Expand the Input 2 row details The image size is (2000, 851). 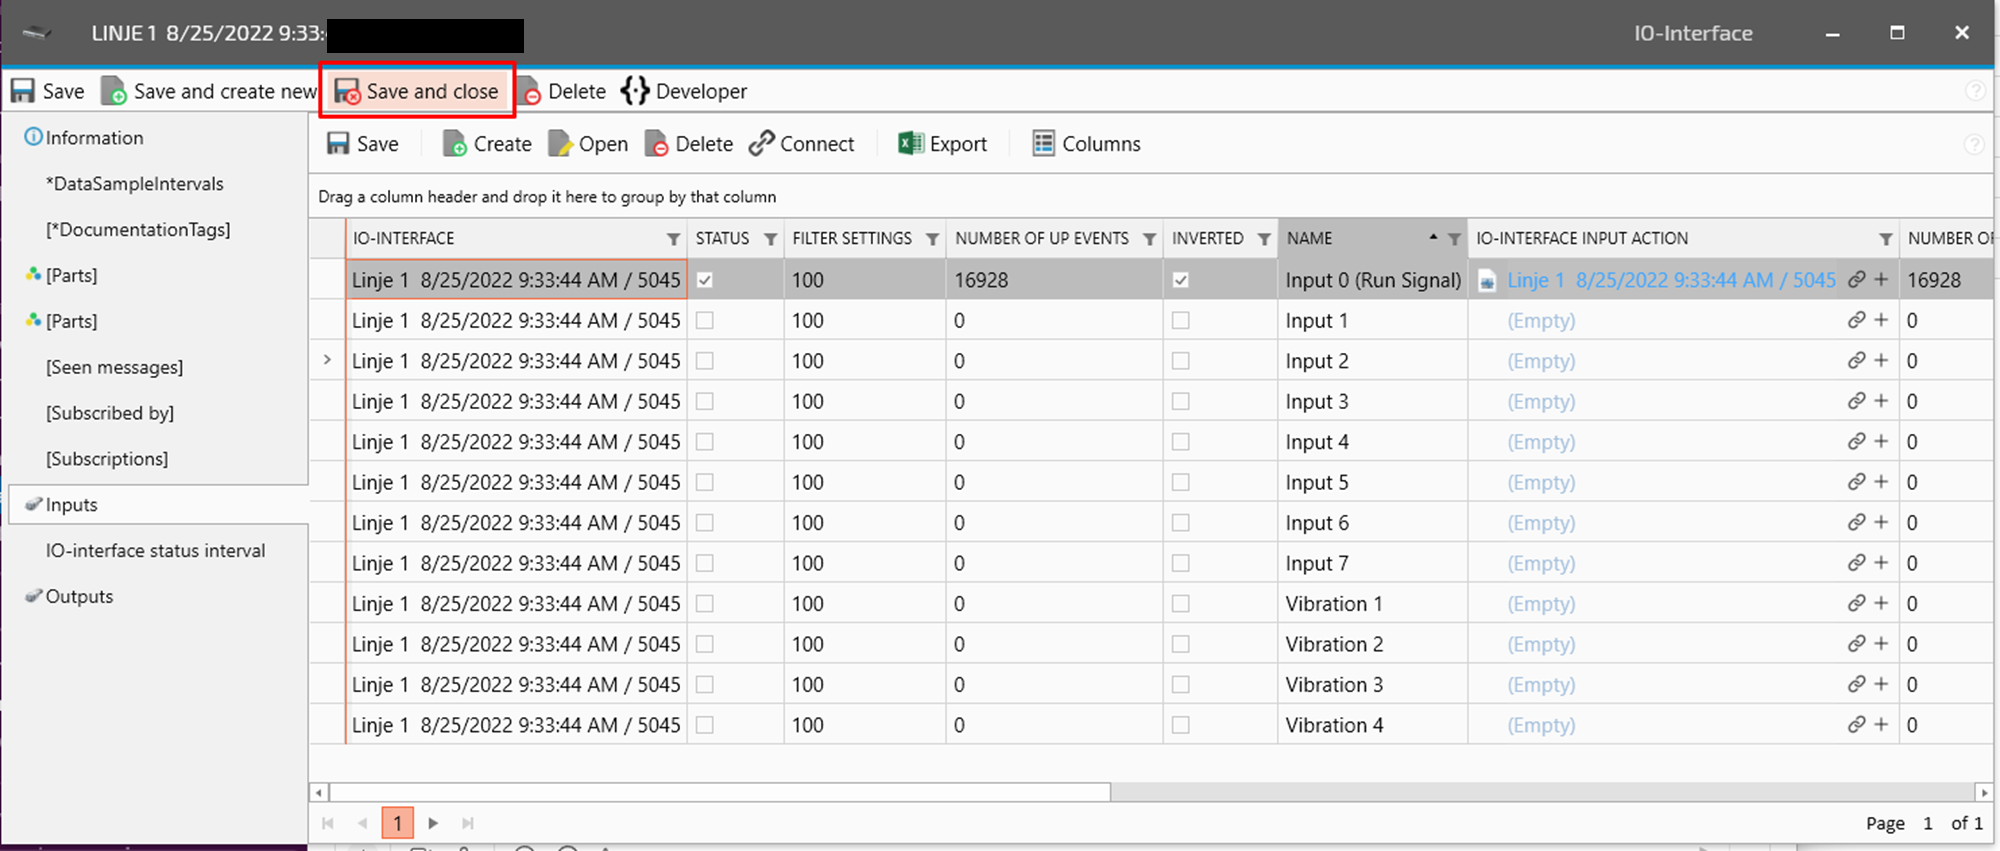click(x=327, y=360)
